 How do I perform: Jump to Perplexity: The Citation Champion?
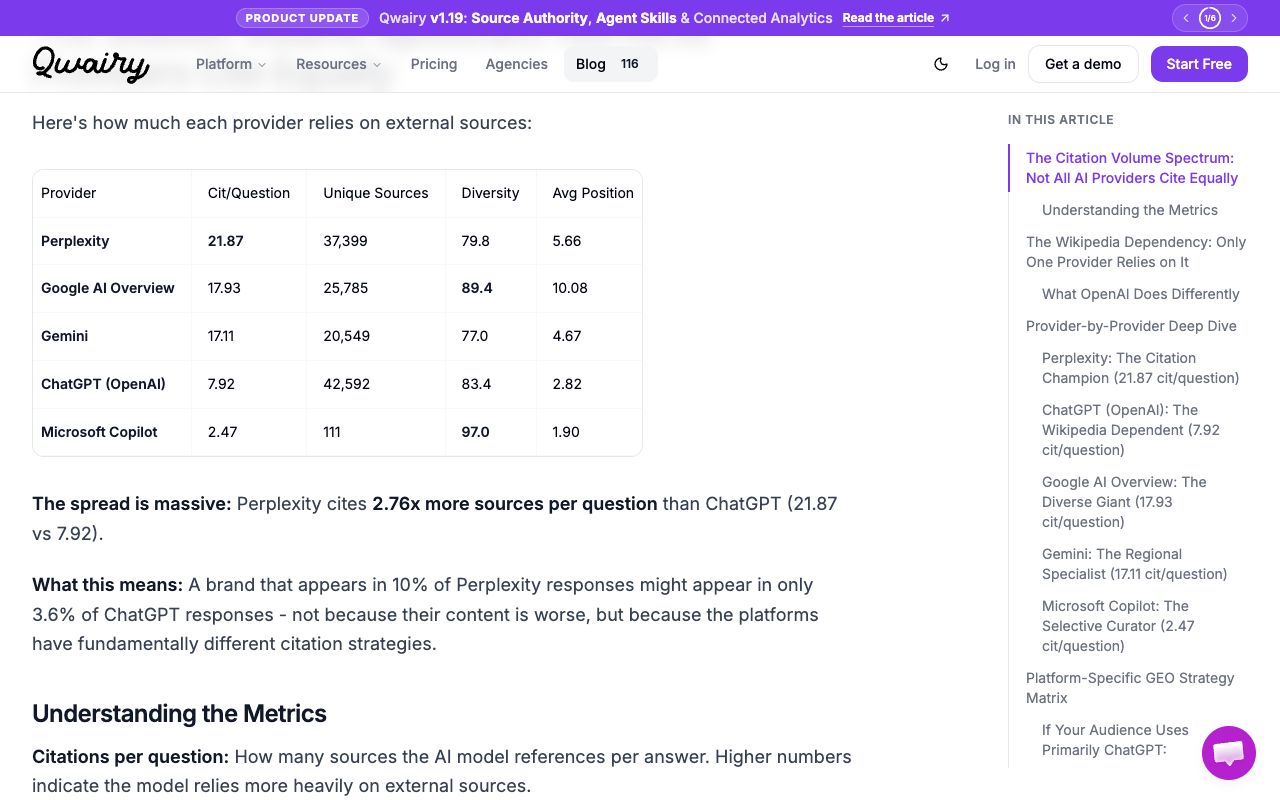1140,368
